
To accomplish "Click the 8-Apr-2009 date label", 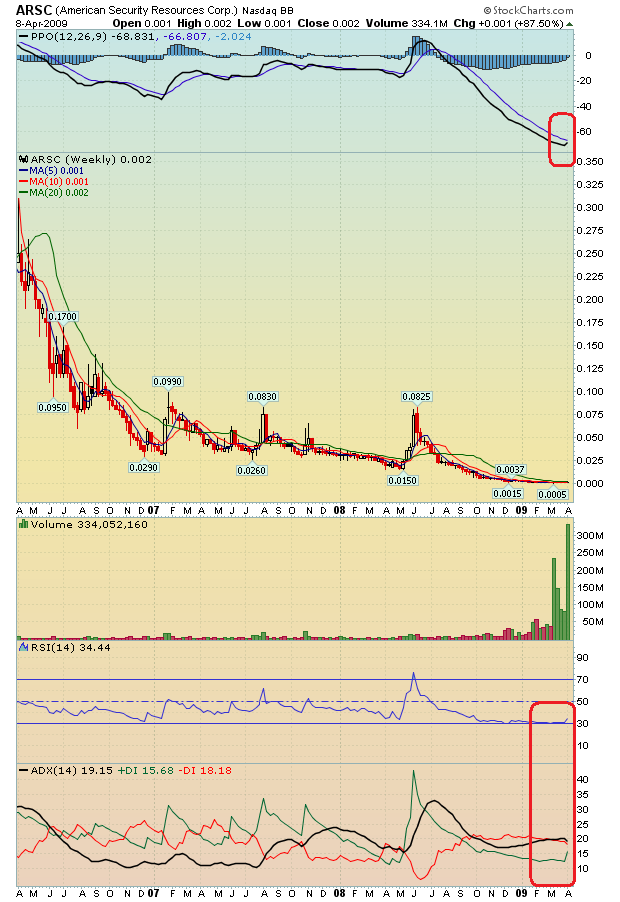I will tap(41, 24).
